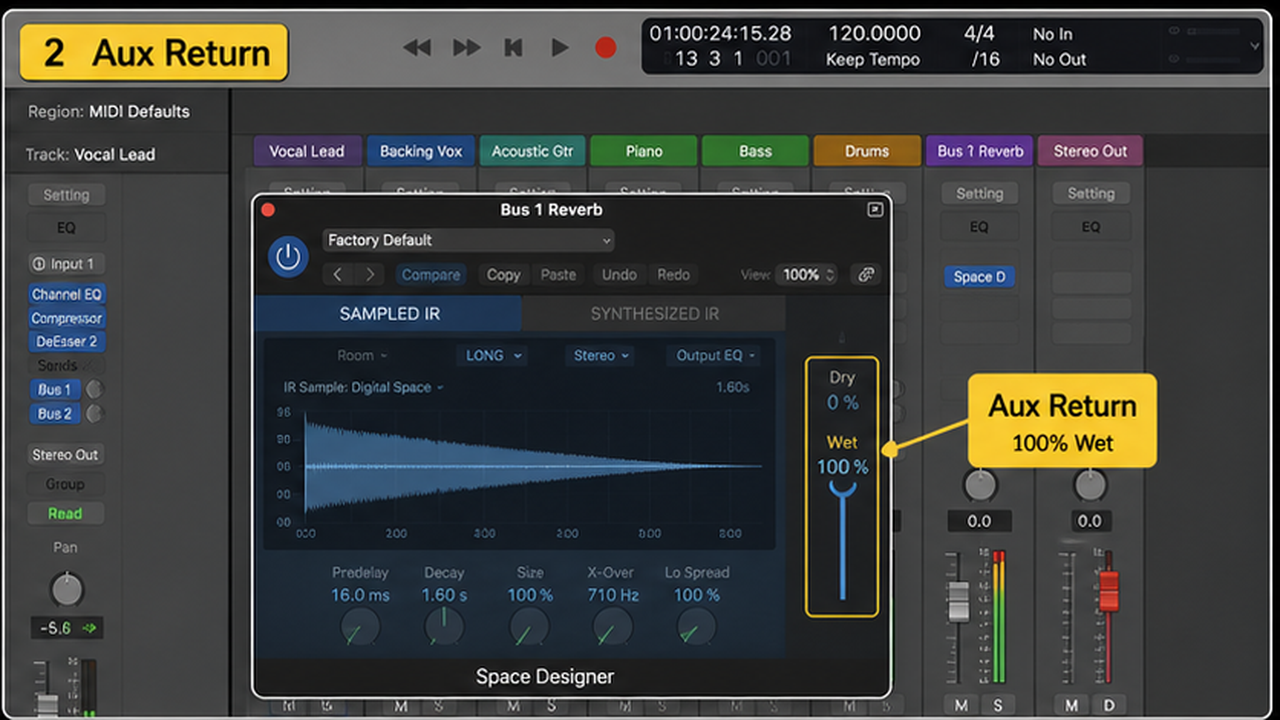Bypass Space Designer with the power button

point(288,257)
